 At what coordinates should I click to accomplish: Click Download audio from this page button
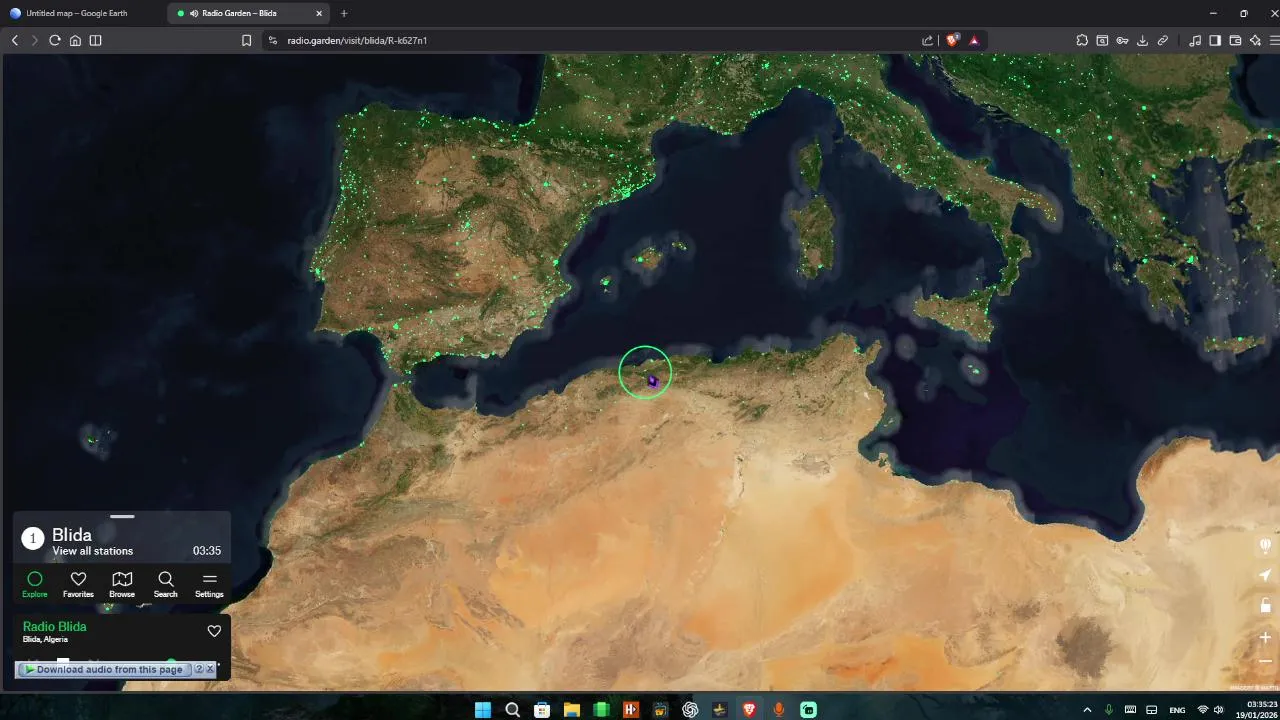[104, 669]
